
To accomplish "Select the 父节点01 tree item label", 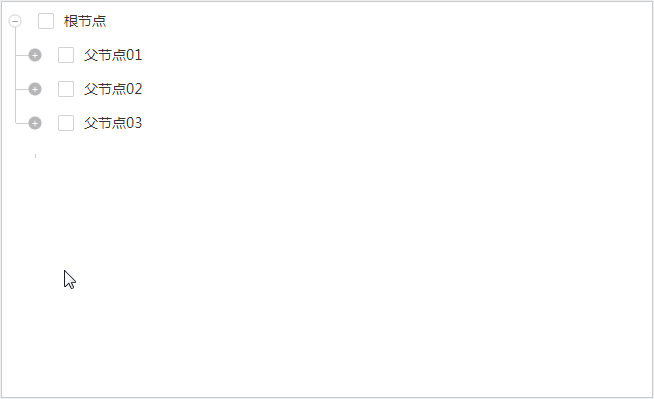I will [113, 55].
